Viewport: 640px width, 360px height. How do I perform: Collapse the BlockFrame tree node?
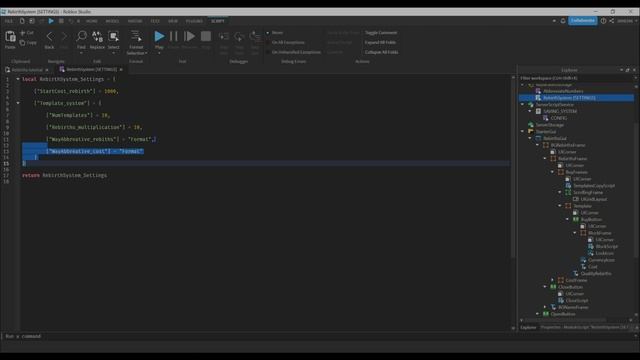point(575,233)
